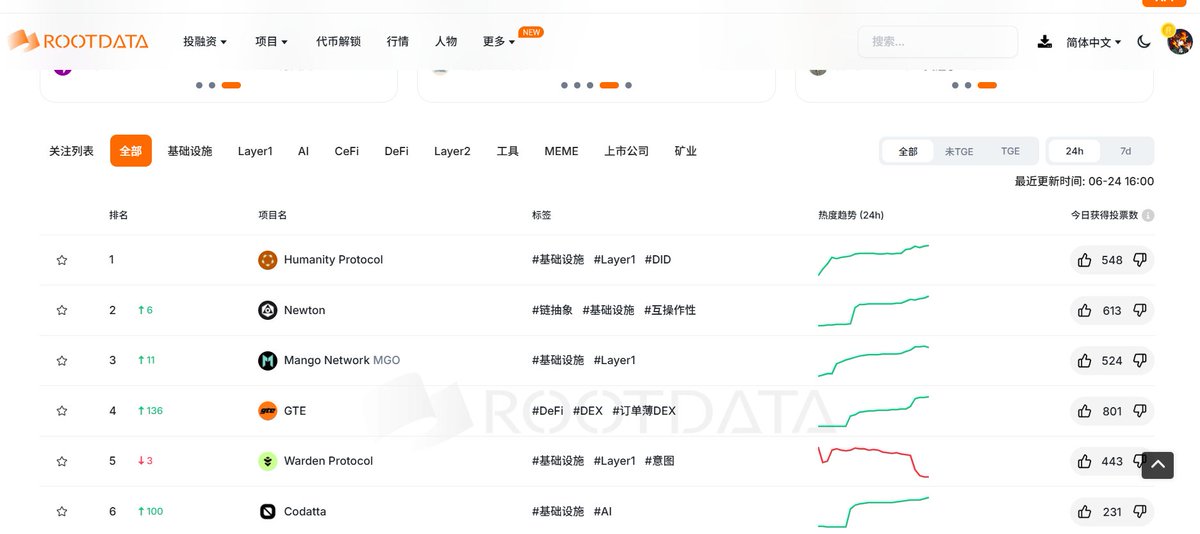Screen dimensions: 1200x534
Task: Star Newton to watchlist
Action: point(62,310)
